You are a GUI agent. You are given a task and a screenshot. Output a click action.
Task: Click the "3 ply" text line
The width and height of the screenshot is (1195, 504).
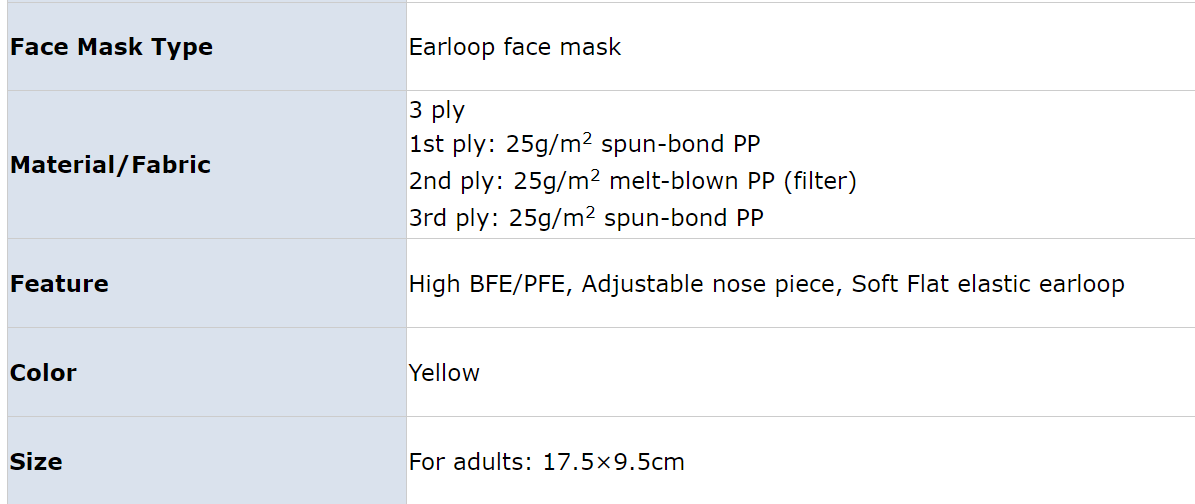[437, 110]
